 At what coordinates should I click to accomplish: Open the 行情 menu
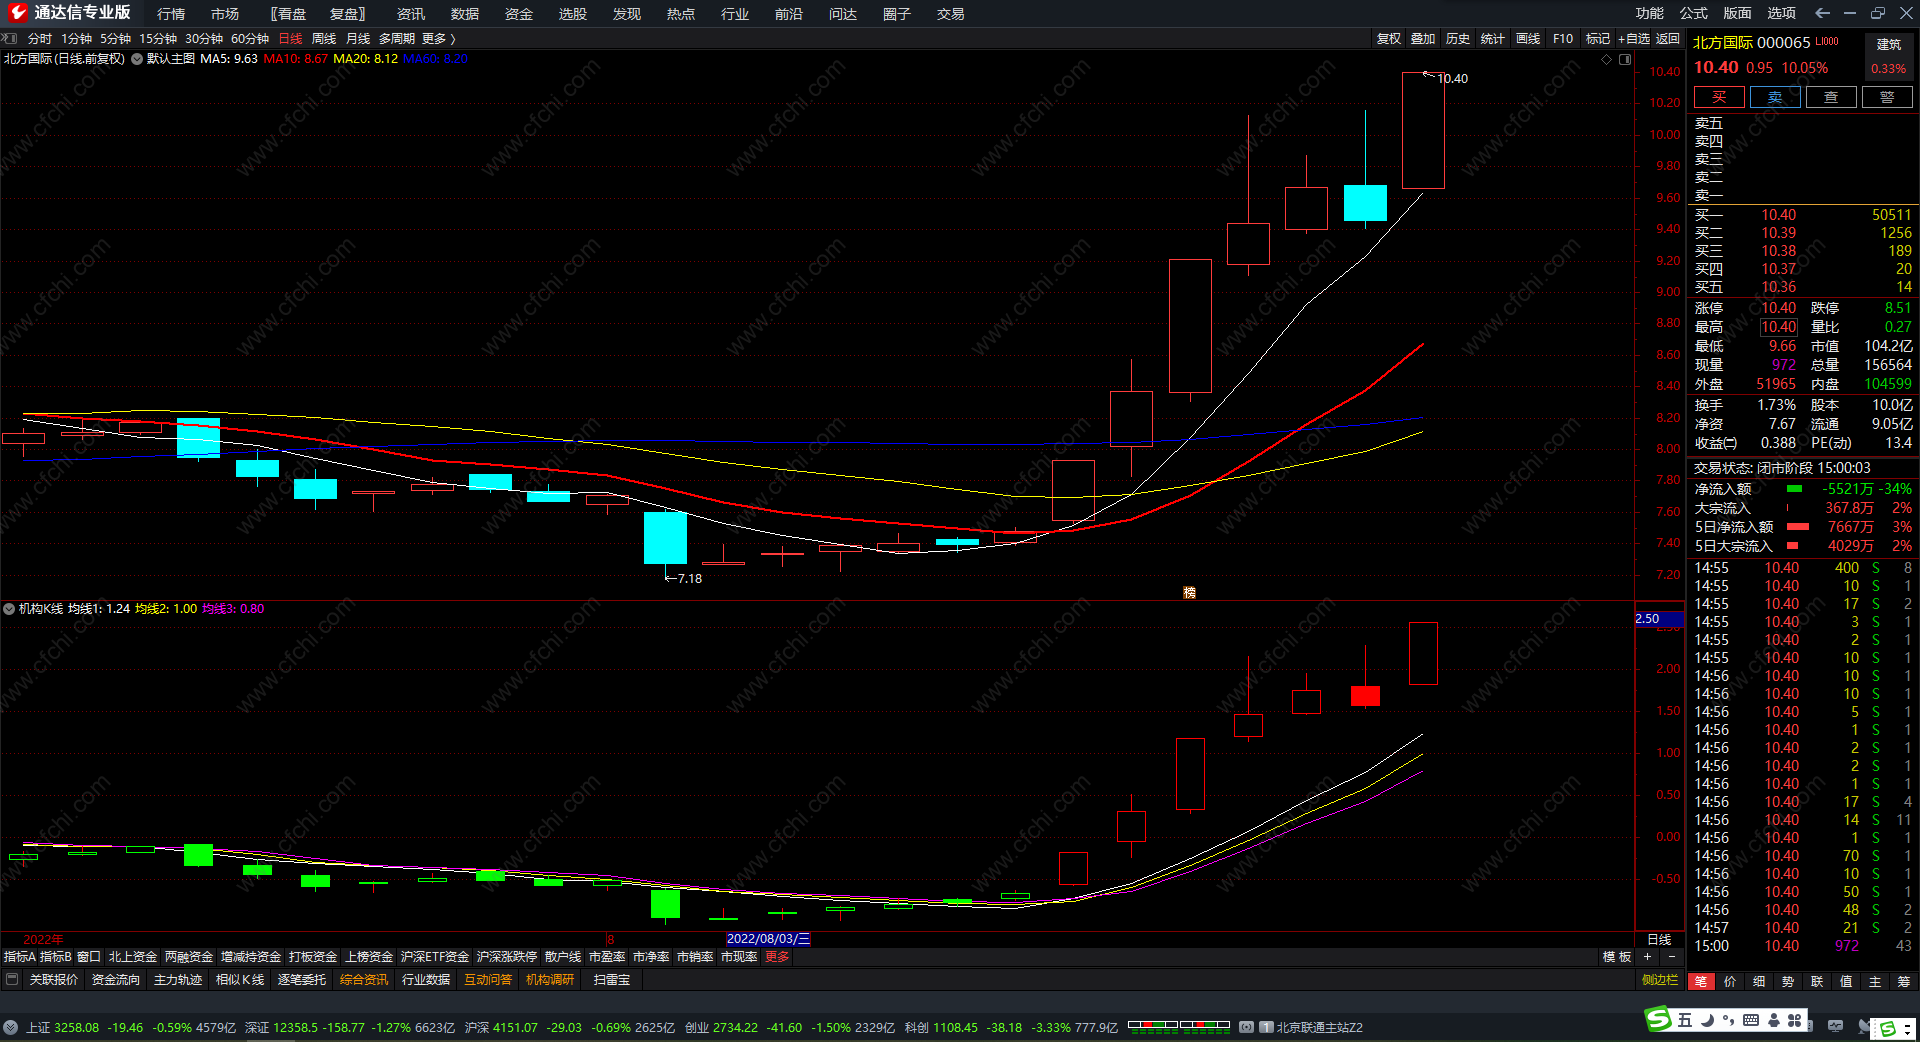pos(171,13)
